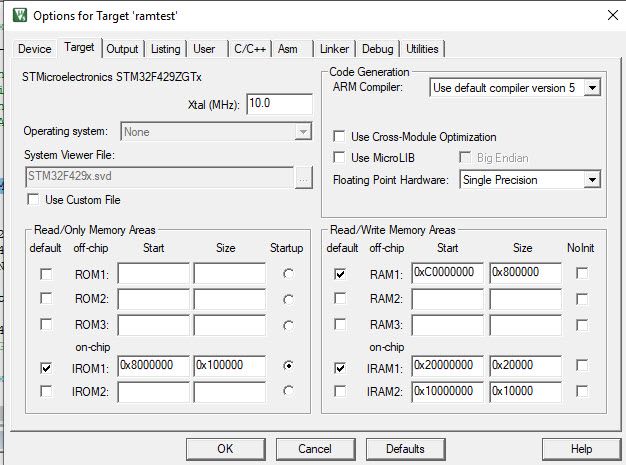Open the Output tab
The image size is (626, 465).
click(122, 49)
